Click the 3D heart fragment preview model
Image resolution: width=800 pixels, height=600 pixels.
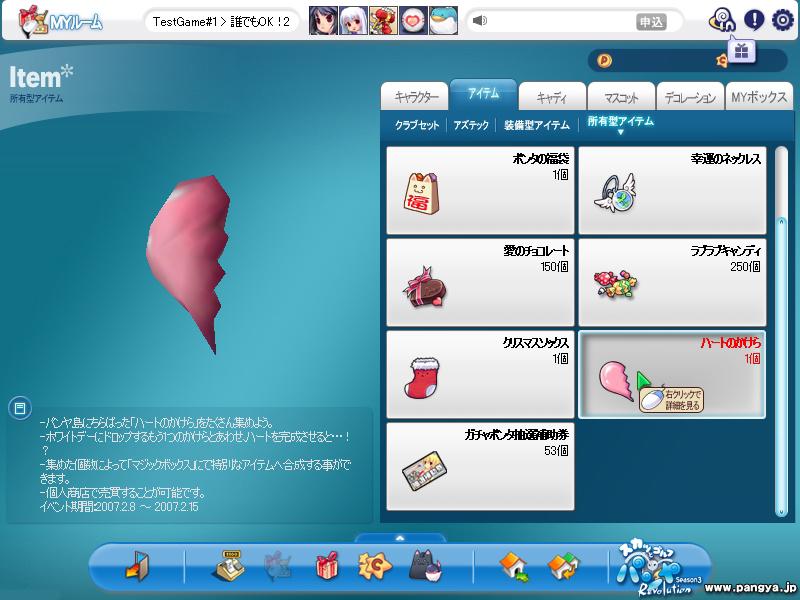coord(188,263)
